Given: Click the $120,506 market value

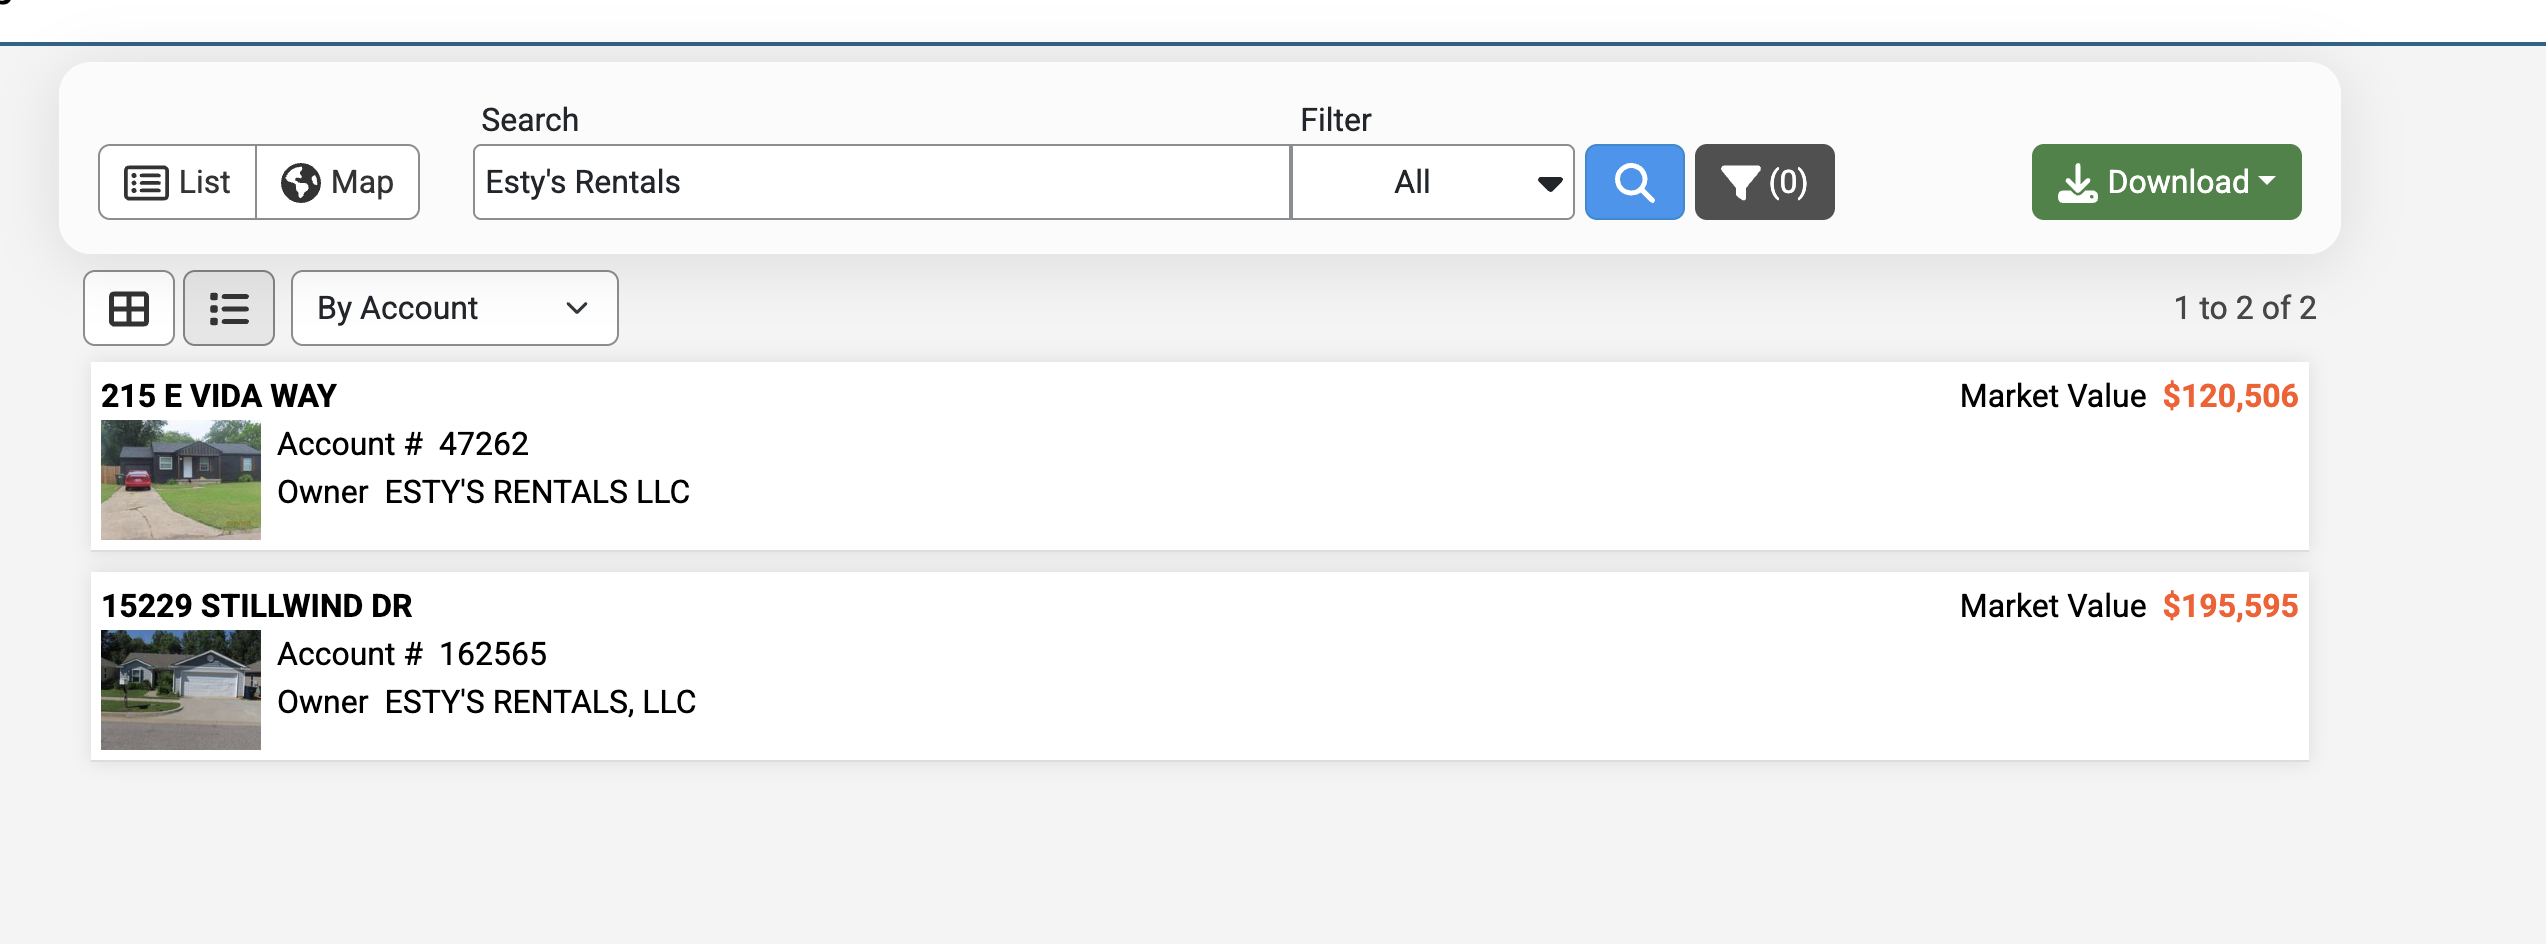Looking at the screenshot, I should [2230, 396].
